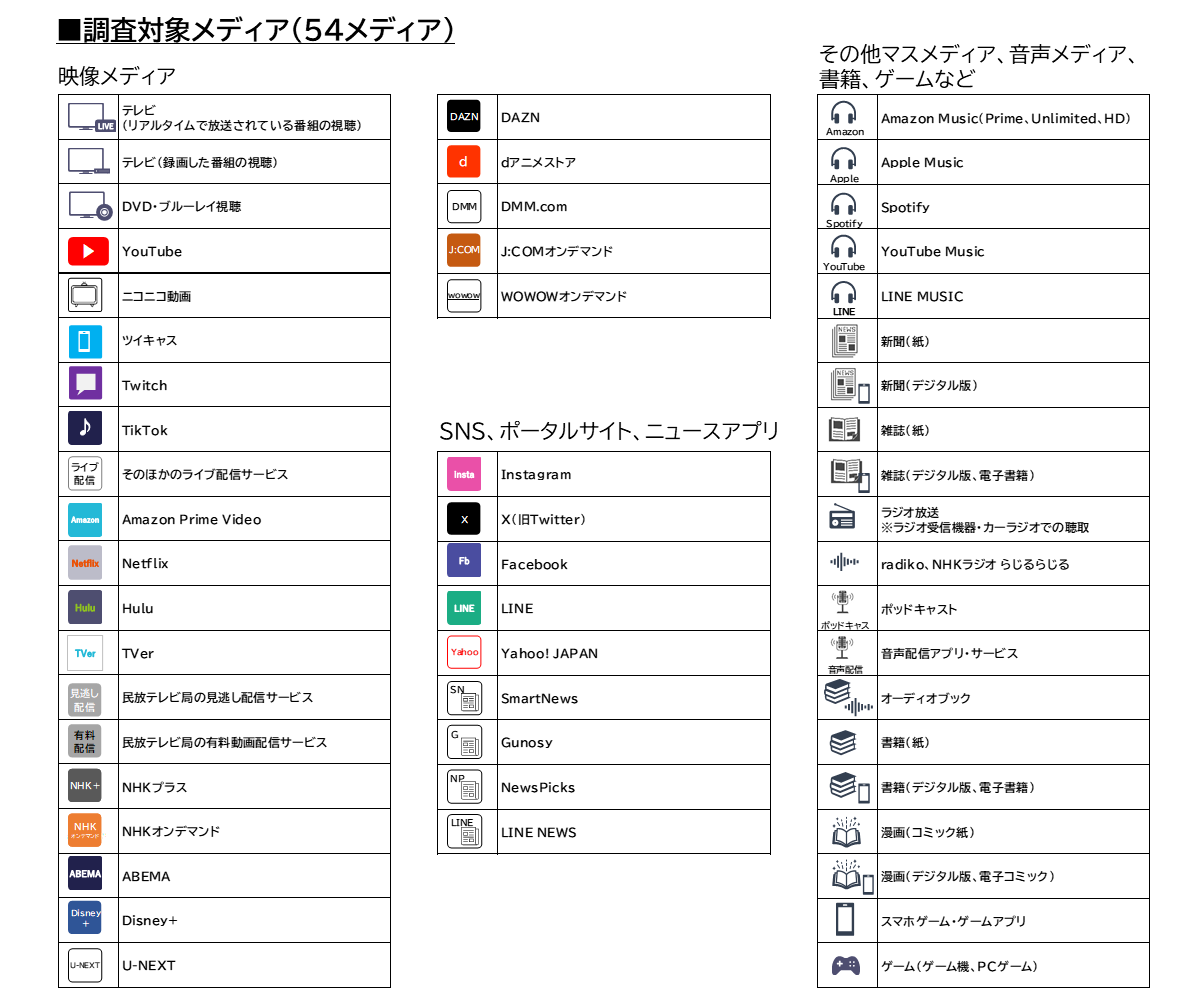Click the red YouTube play icon
This screenshot has width=1200, height=1000.
pyautogui.click(x=88, y=251)
